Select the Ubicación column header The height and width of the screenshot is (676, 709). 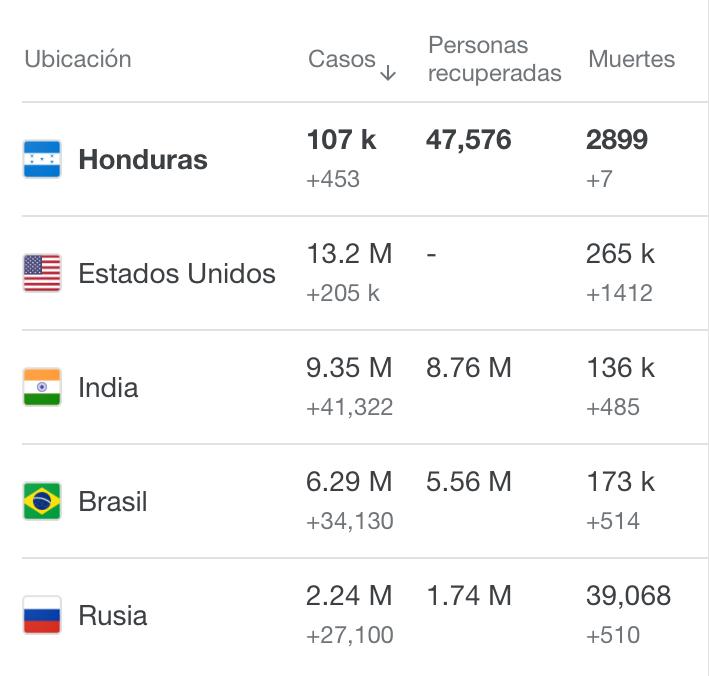pyautogui.click(x=78, y=59)
